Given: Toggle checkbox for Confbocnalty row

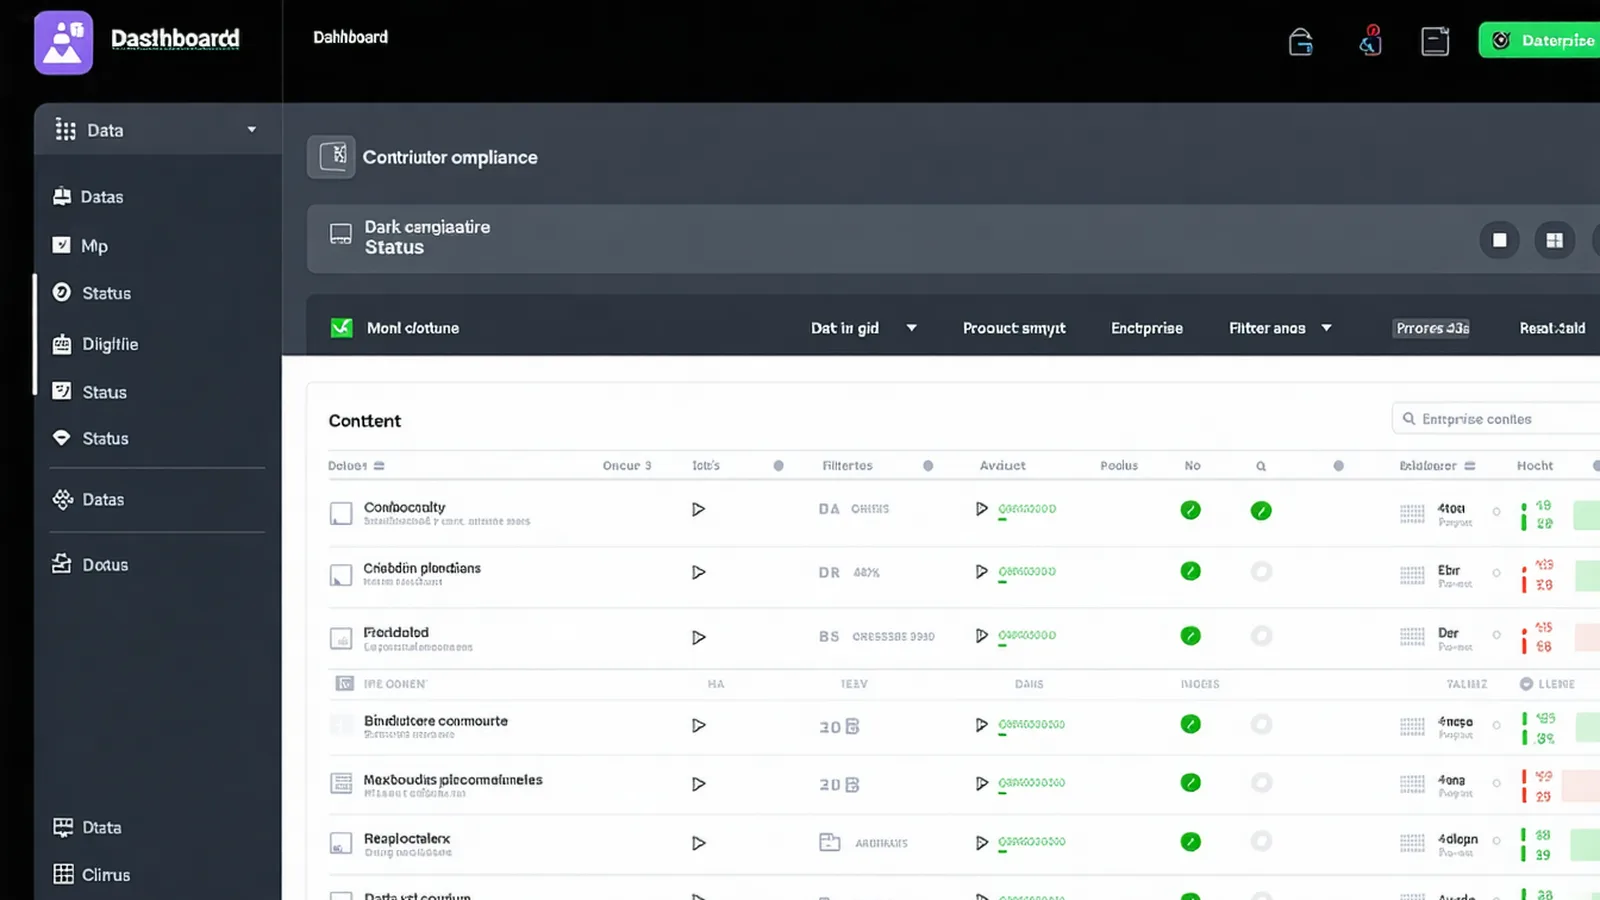Looking at the screenshot, I should click(341, 513).
